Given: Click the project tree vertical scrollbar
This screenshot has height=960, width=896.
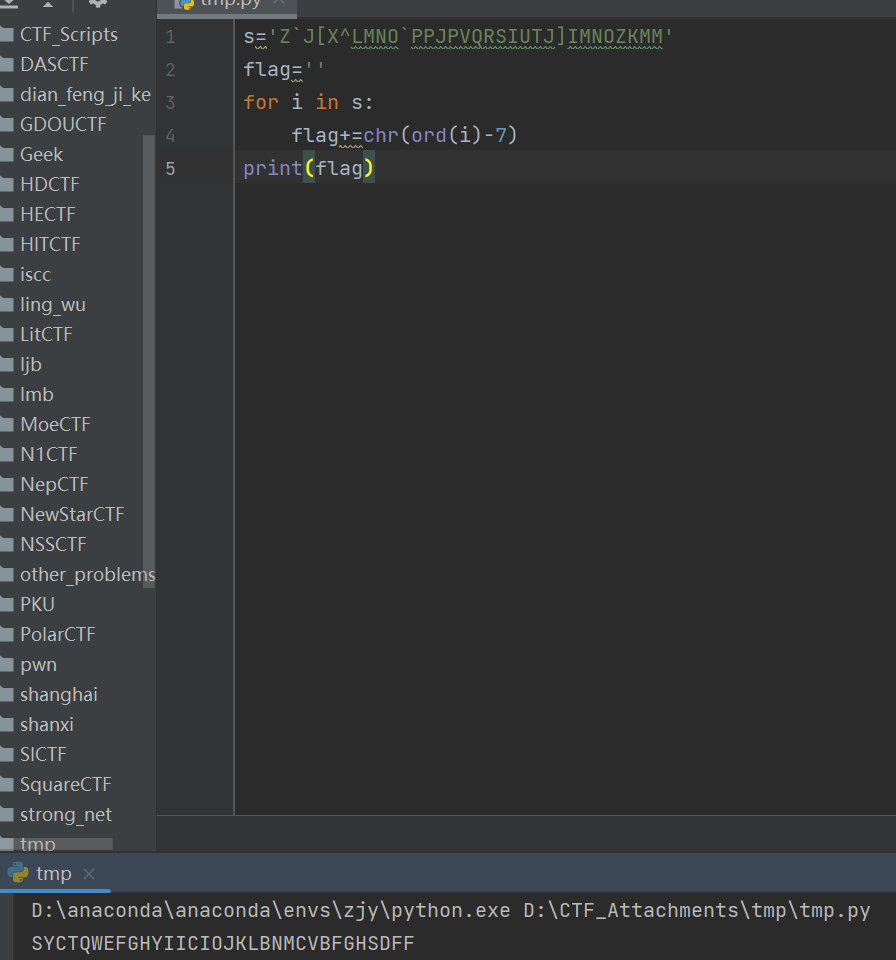Looking at the screenshot, I should (x=150, y=350).
